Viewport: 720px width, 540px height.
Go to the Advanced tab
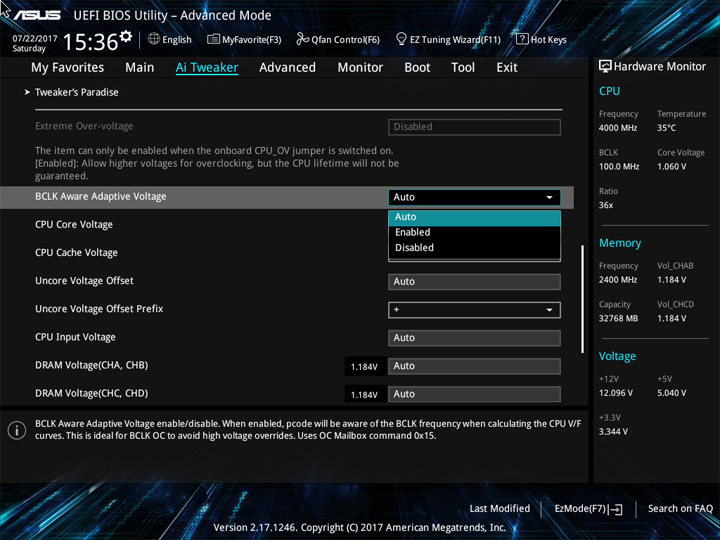(287, 68)
